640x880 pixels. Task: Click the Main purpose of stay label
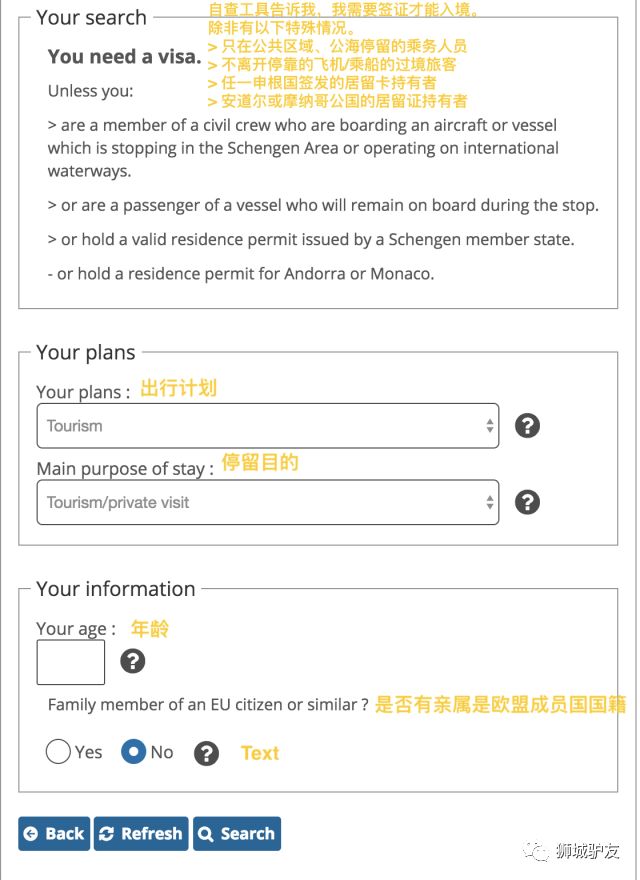click(x=125, y=468)
